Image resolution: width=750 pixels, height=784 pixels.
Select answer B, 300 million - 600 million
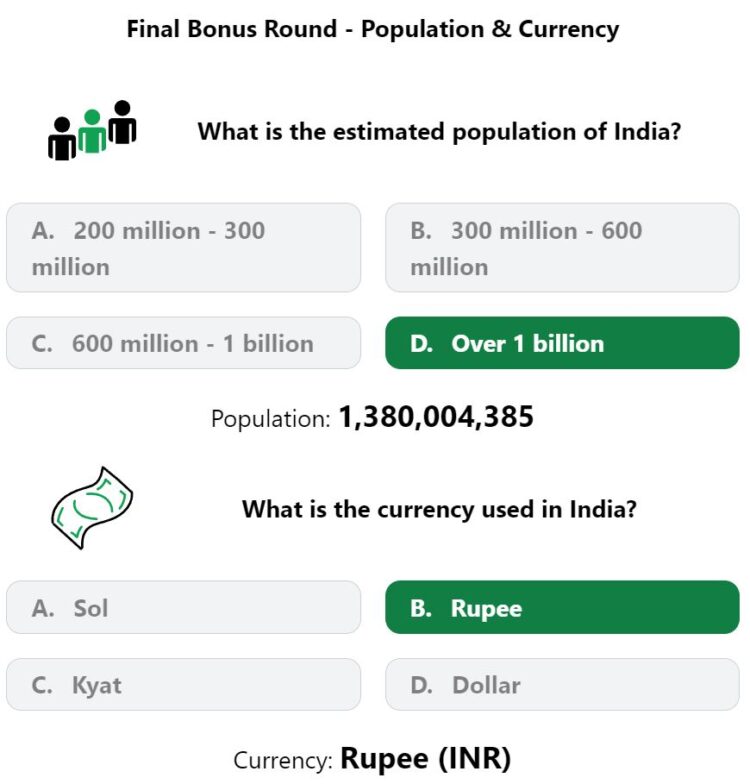pyautogui.click(x=562, y=248)
